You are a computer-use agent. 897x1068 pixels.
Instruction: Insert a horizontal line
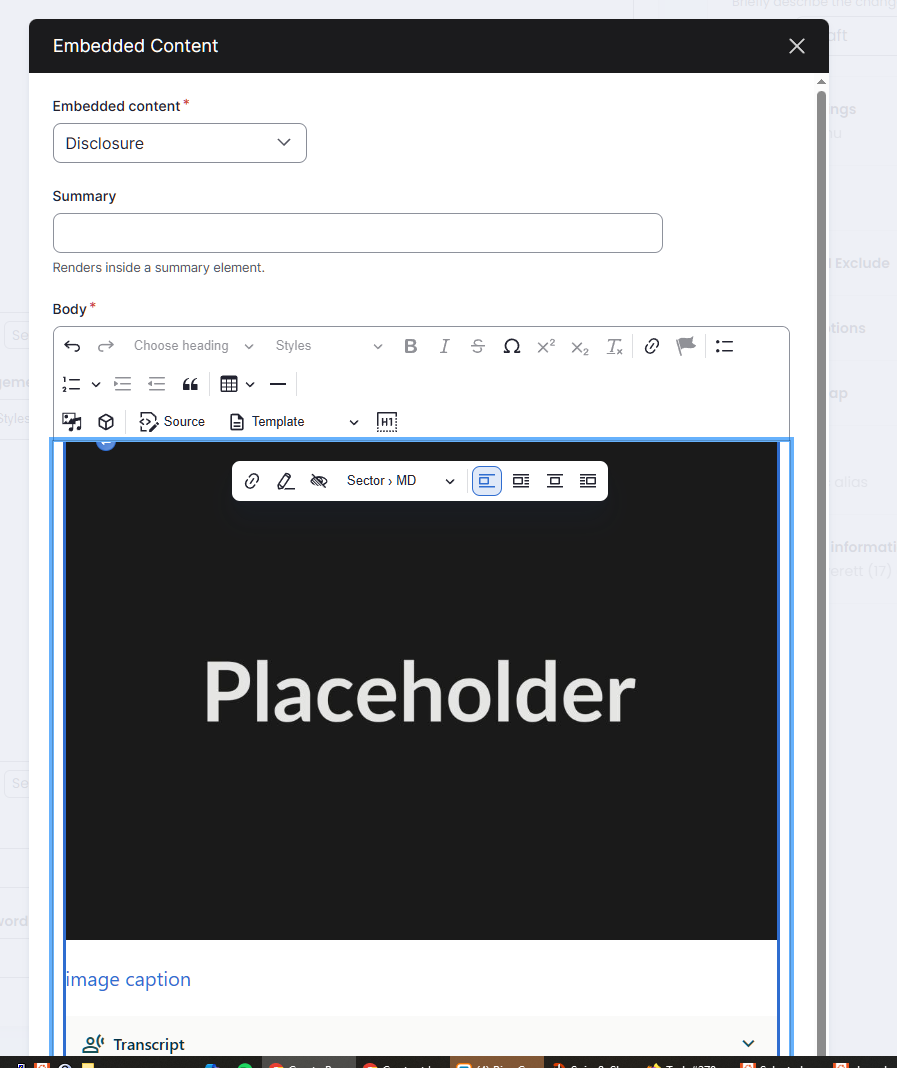coord(277,383)
